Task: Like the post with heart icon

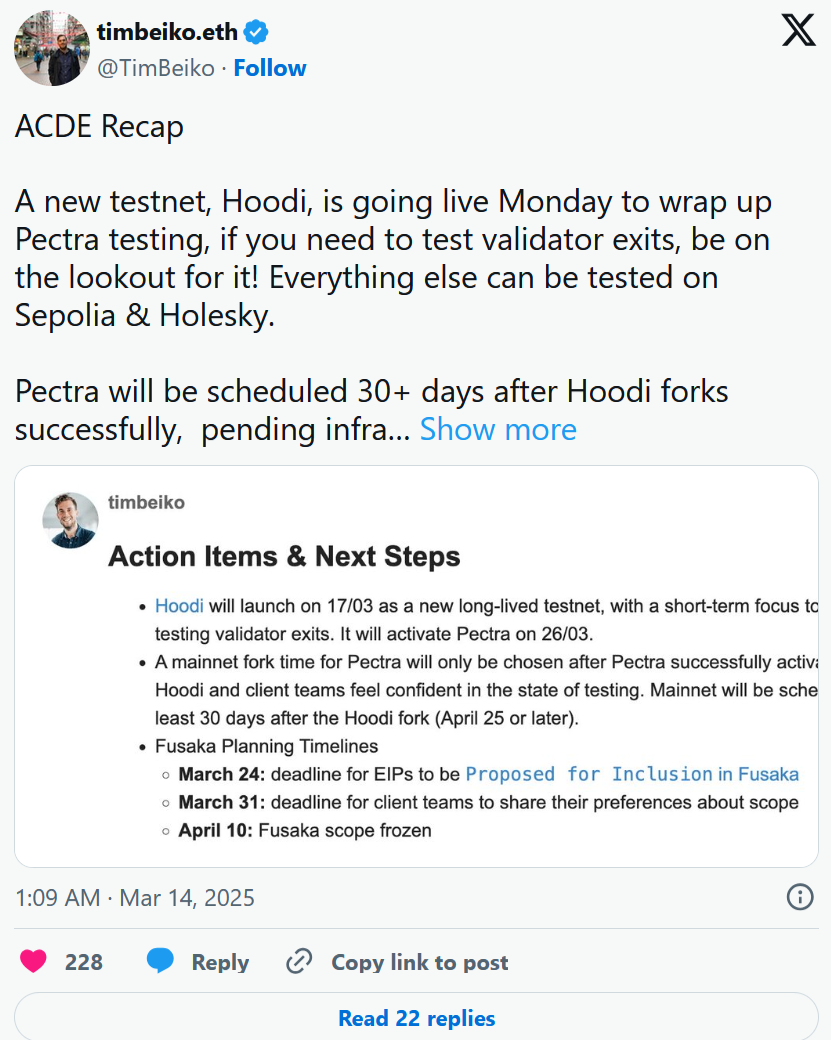Action: coord(33,961)
